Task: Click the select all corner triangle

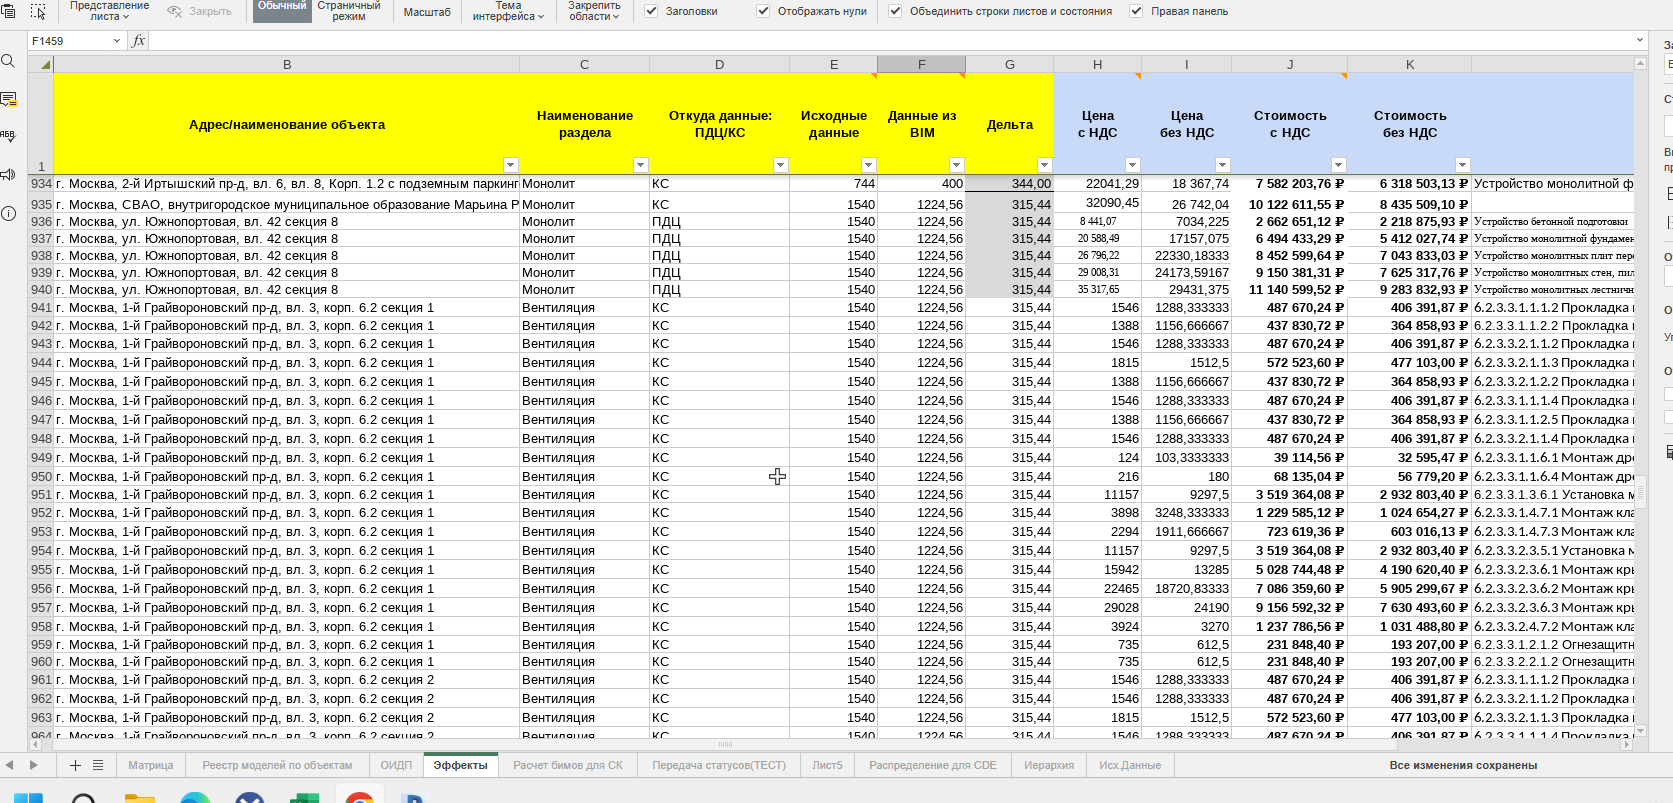Action: (x=45, y=65)
